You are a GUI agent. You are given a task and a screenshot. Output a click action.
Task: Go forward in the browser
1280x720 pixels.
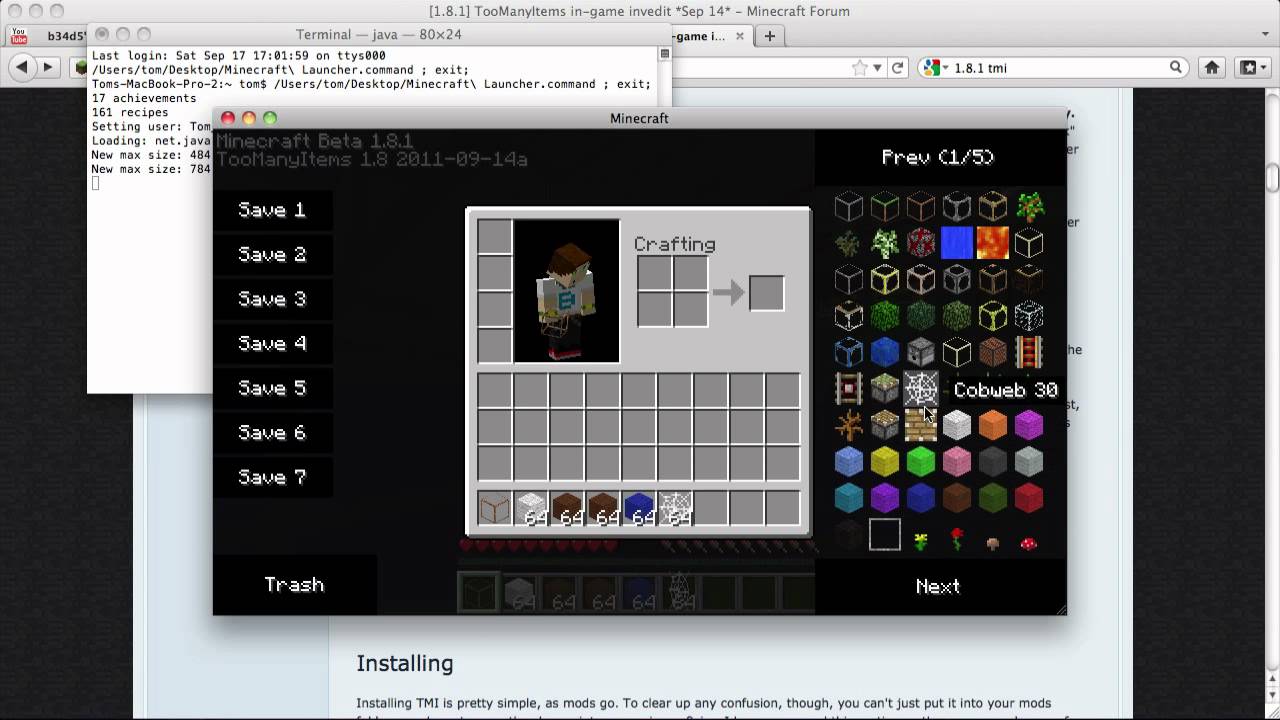49,68
